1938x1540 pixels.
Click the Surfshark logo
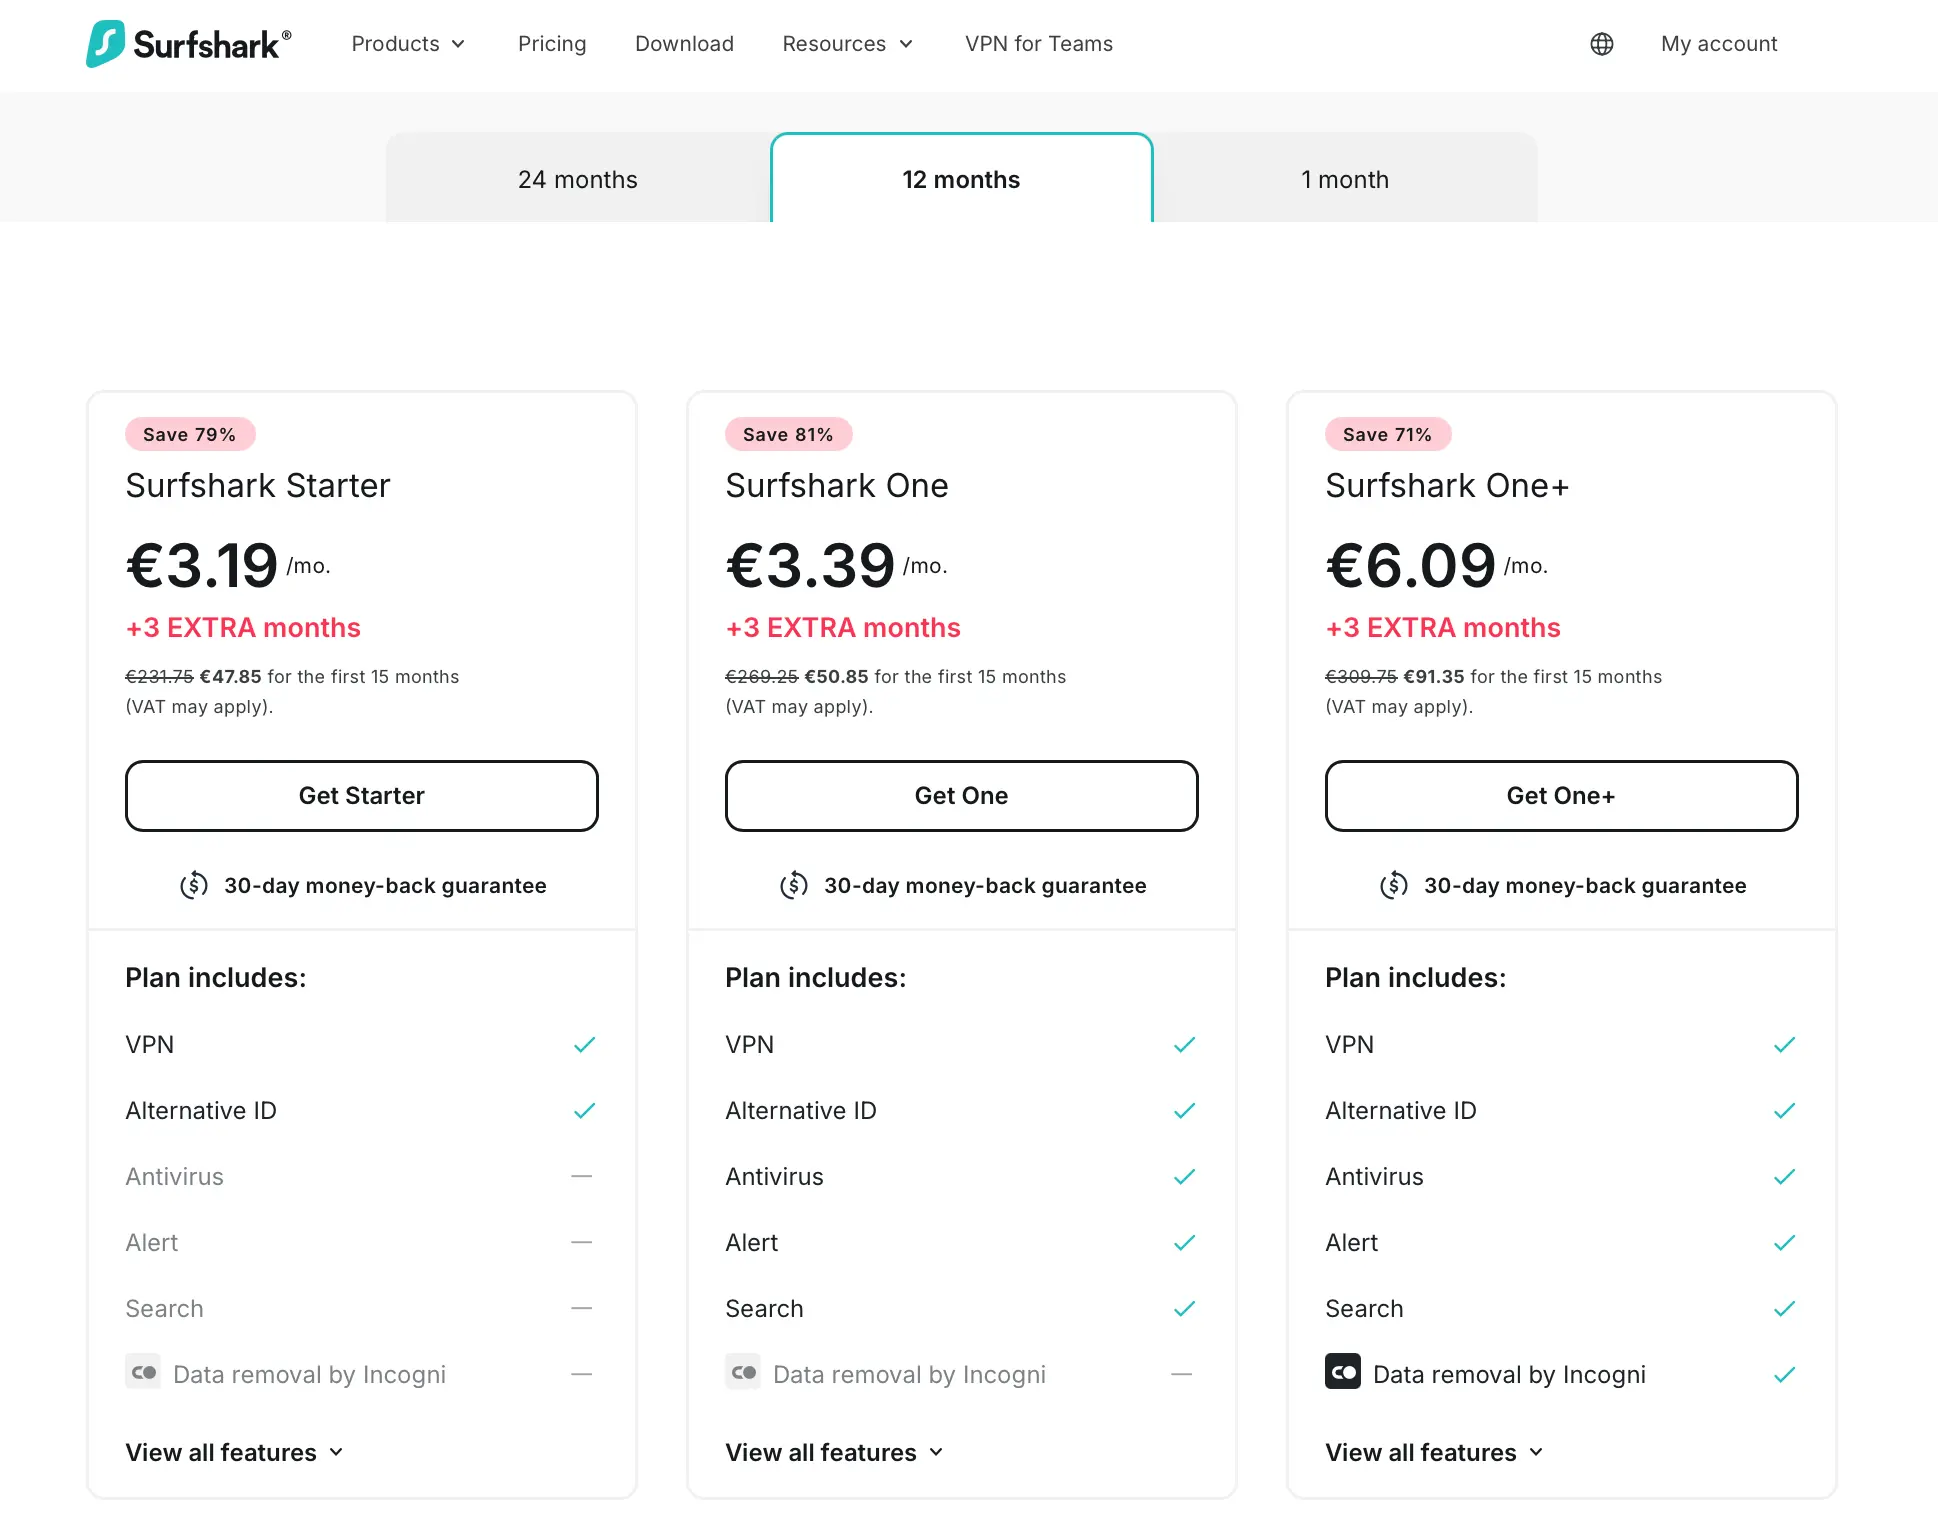click(189, 44)
